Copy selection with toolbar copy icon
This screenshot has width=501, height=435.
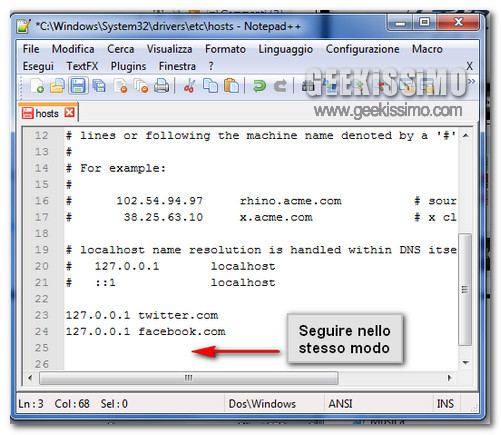click(x=210, y=86)
